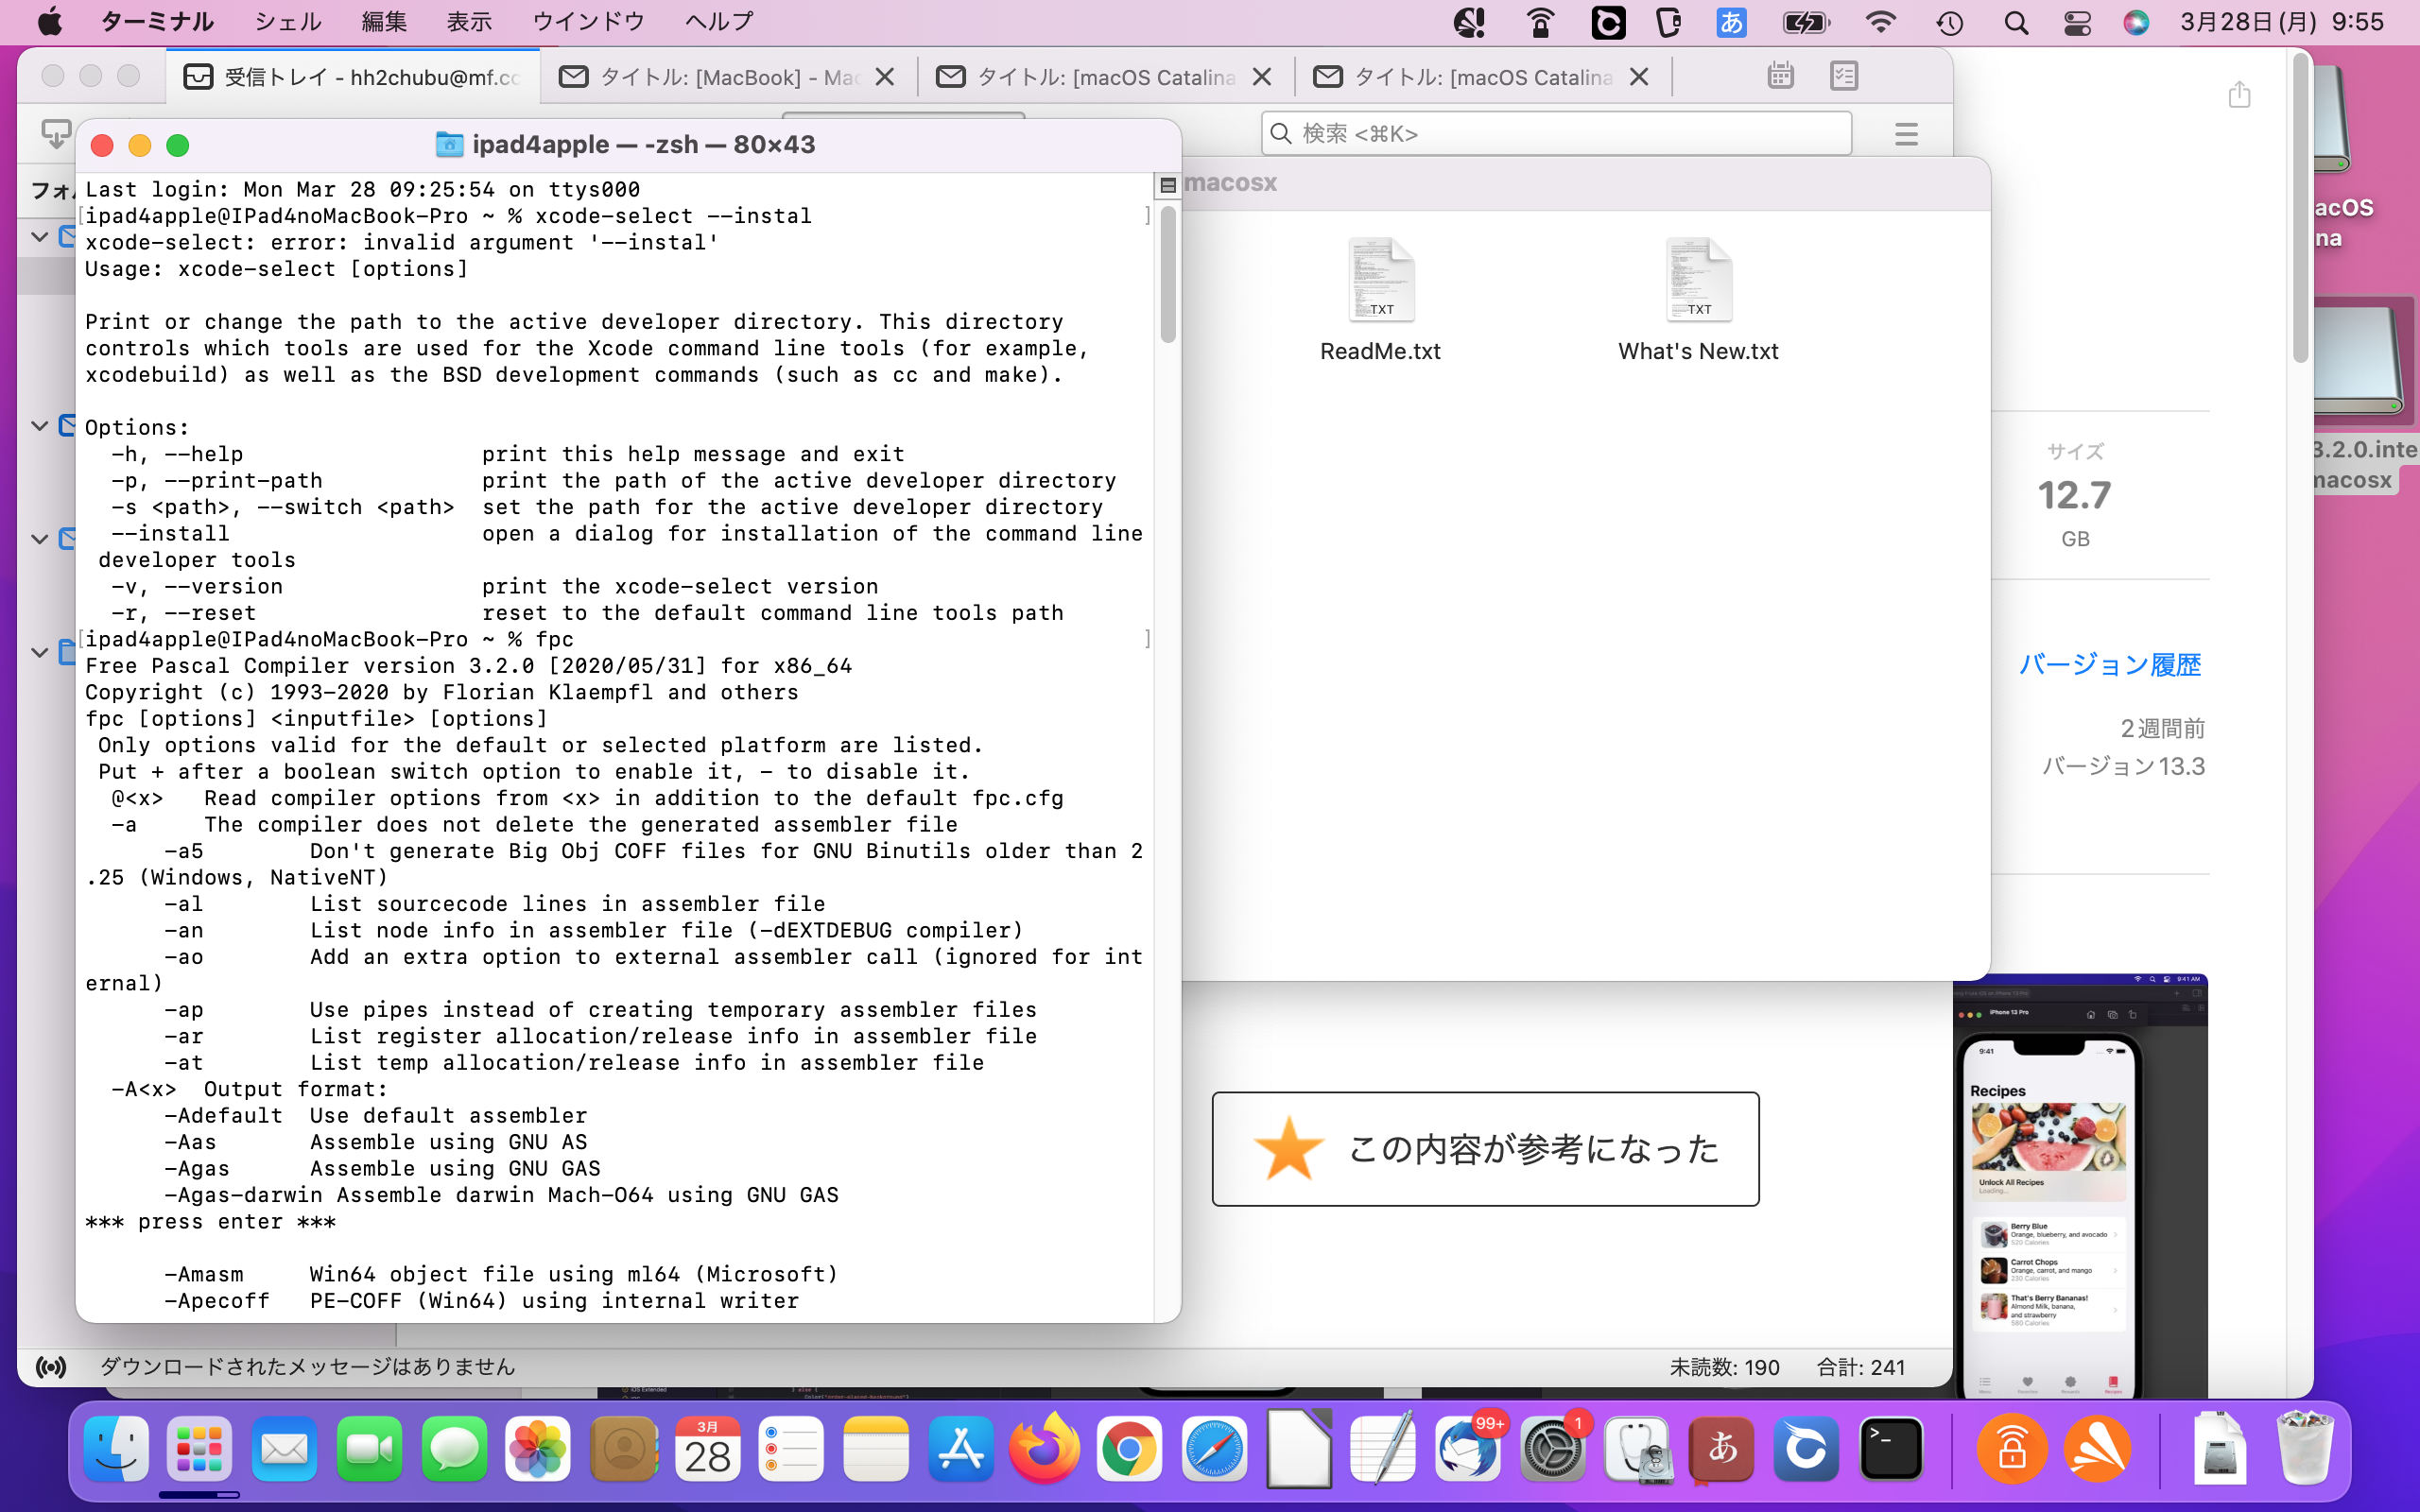The width and height of the screenshot is (2420, 1512).
Task: Open Firefox from the Dock
Action: [x=1044, y=1449]
